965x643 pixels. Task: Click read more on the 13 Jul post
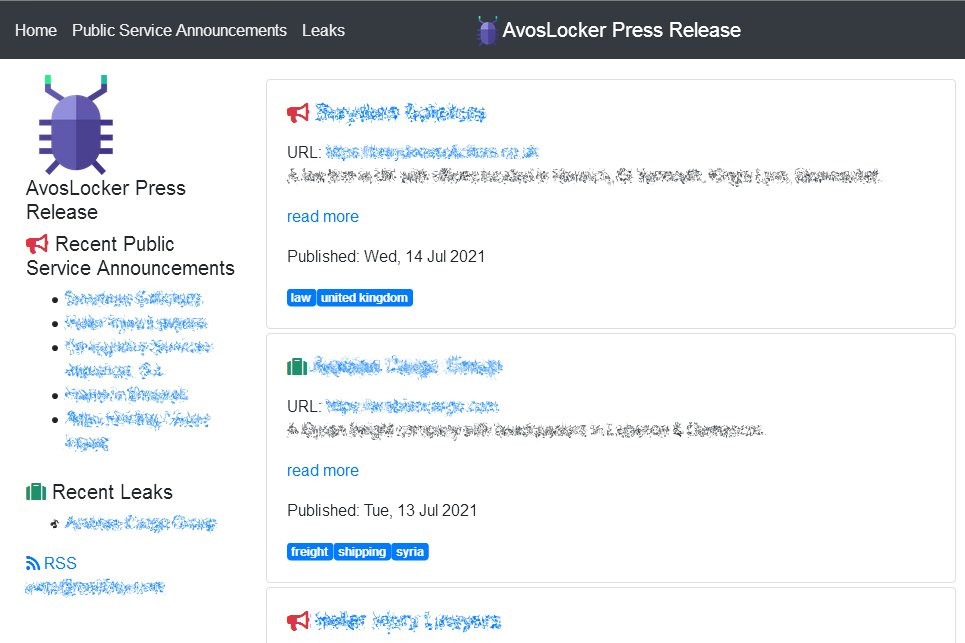click(x=322, y=471)
